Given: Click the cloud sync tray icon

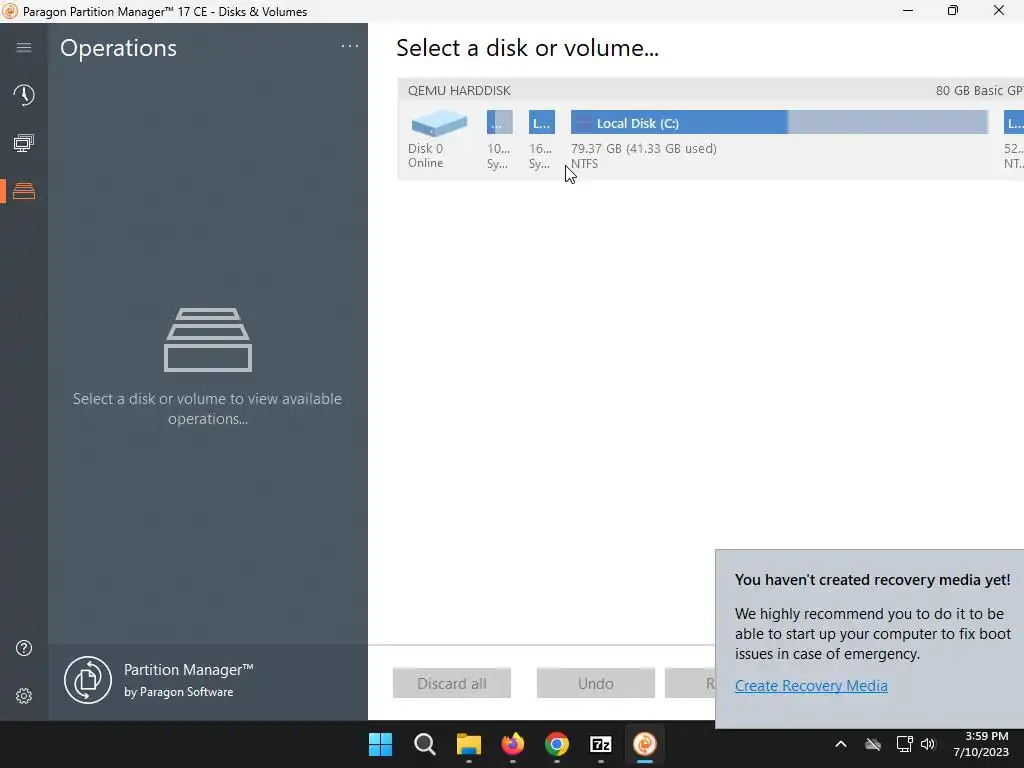Looking at the screenshot, I should click(873, 744).
